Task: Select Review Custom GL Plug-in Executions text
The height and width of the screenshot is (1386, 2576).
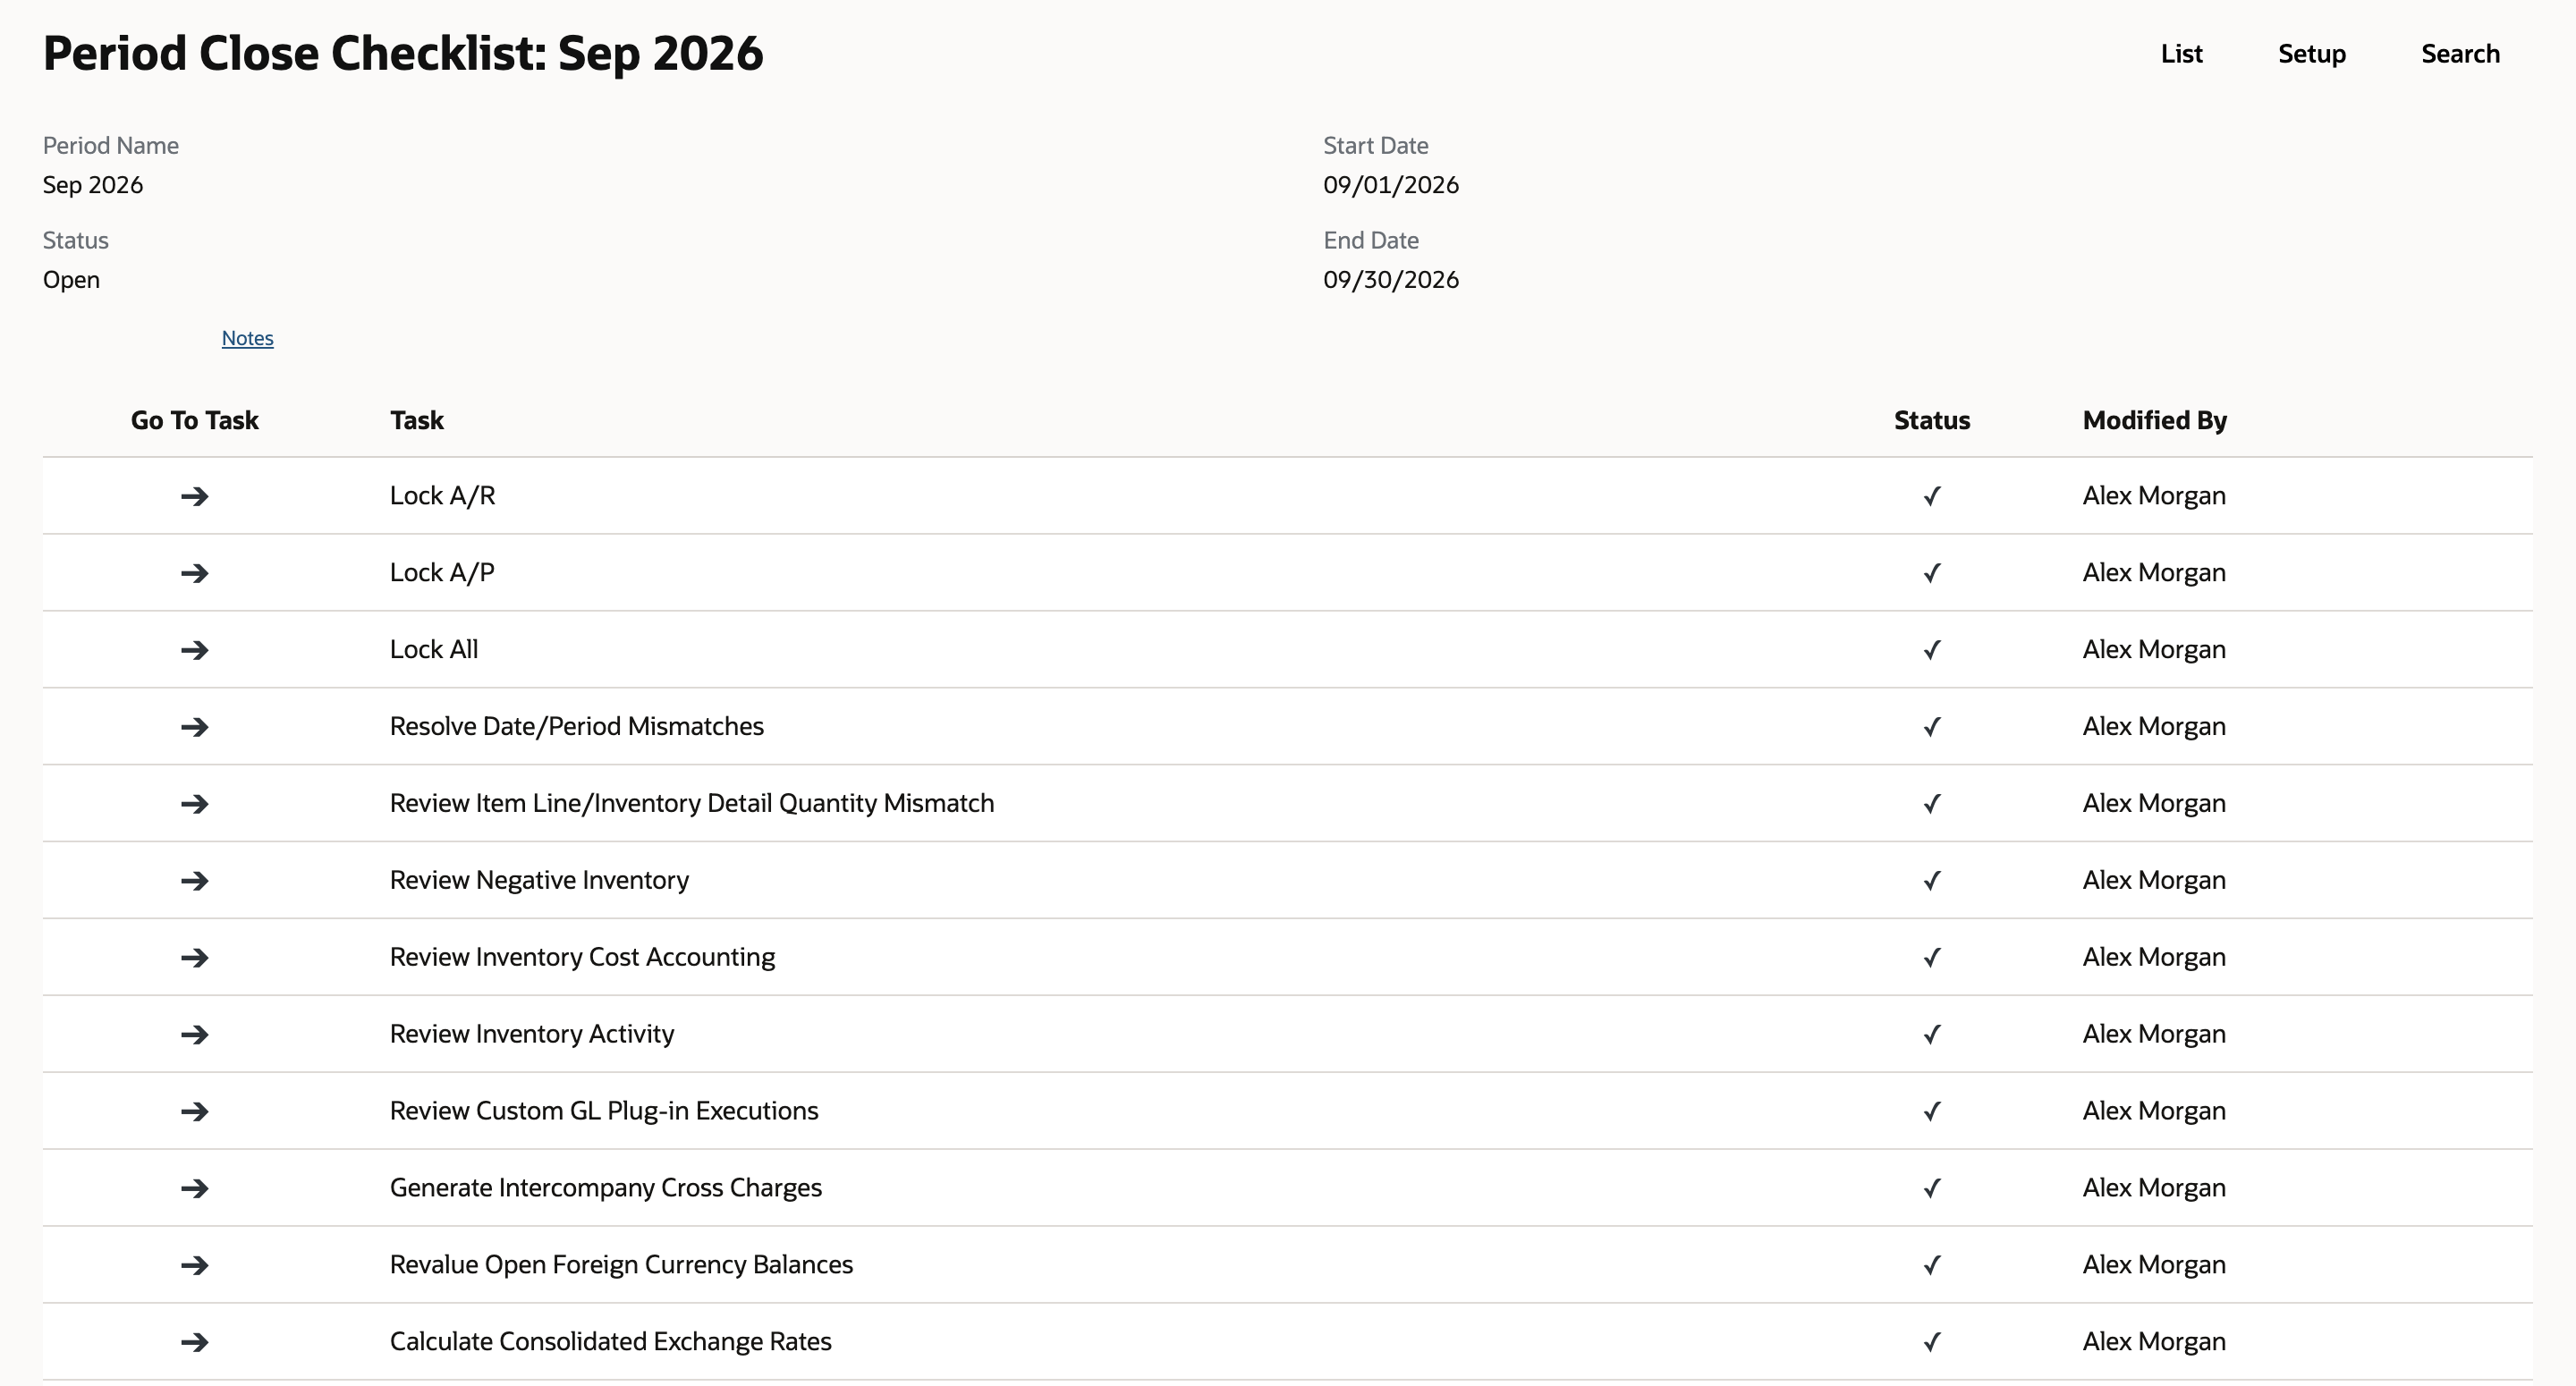Action: pyautogui.click(x=604, y=1111)
